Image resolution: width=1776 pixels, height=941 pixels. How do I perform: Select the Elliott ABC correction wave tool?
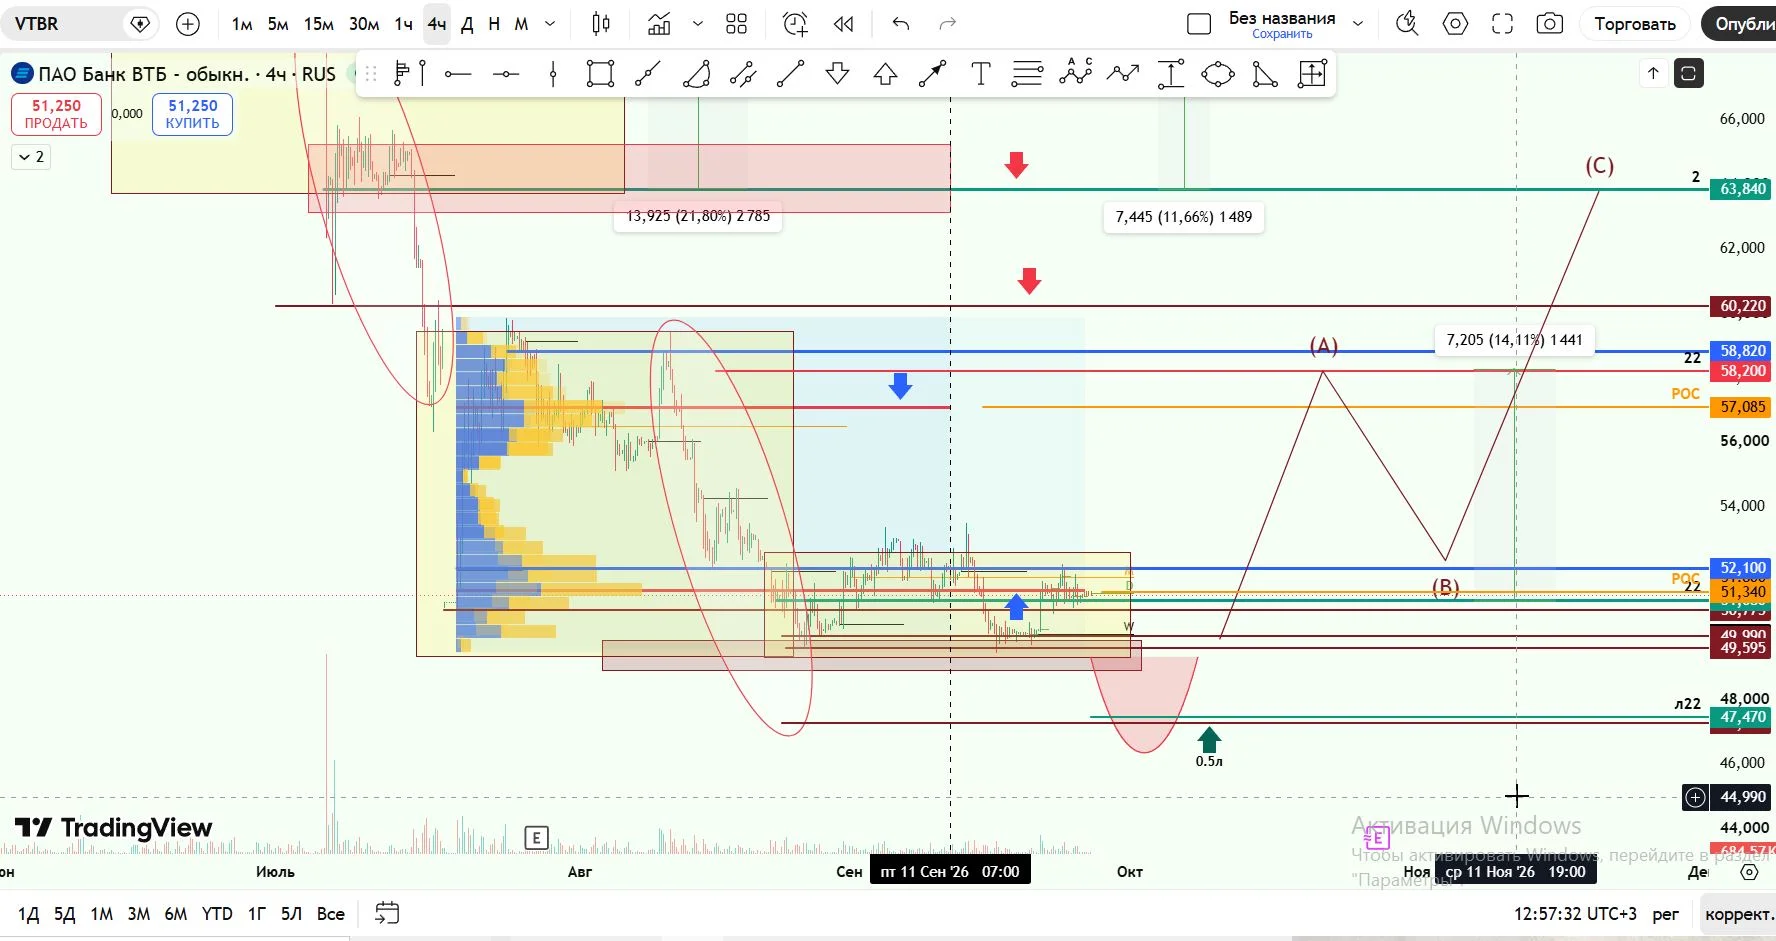(1076, 73)
